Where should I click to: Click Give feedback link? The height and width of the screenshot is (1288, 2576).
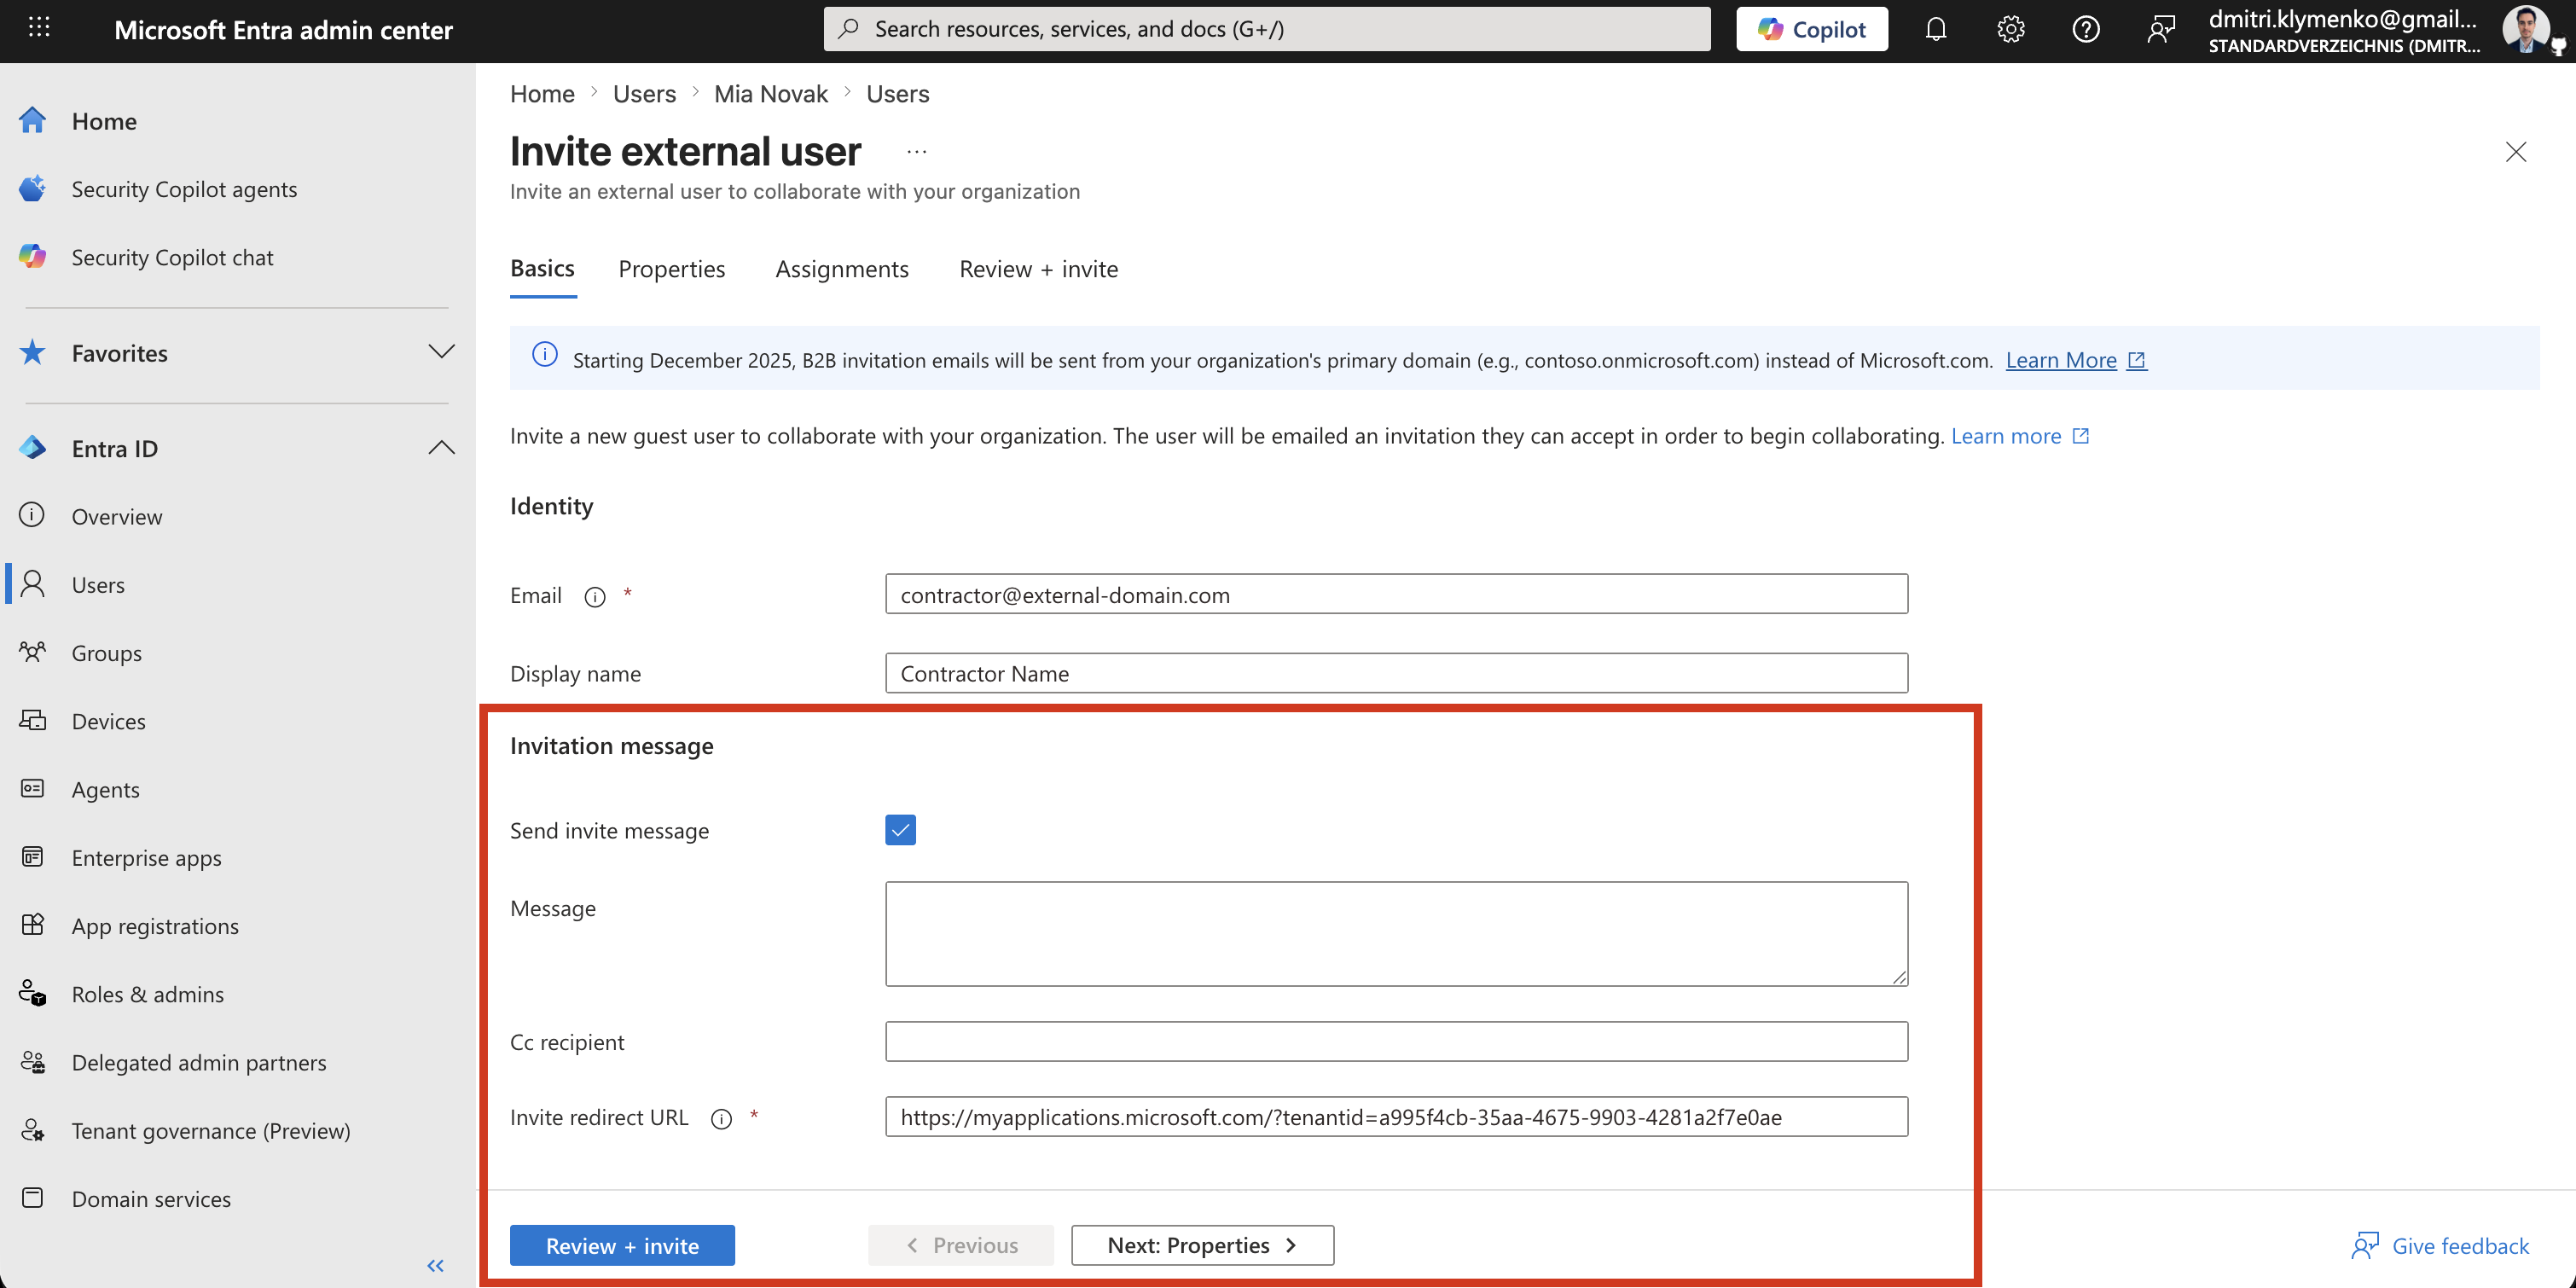click(2440, 1246)
